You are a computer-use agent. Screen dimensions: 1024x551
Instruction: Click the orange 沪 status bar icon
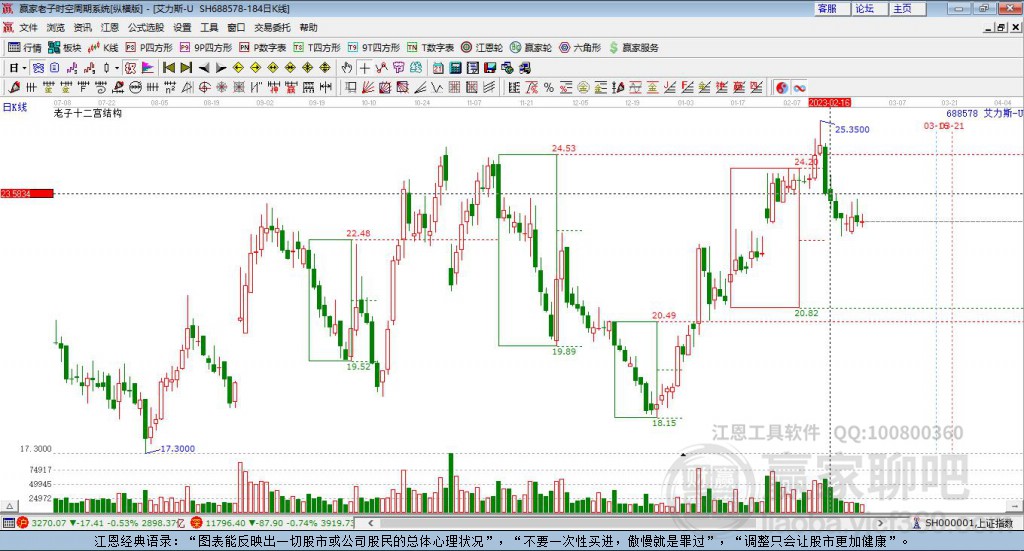click(x=24, y=523)
